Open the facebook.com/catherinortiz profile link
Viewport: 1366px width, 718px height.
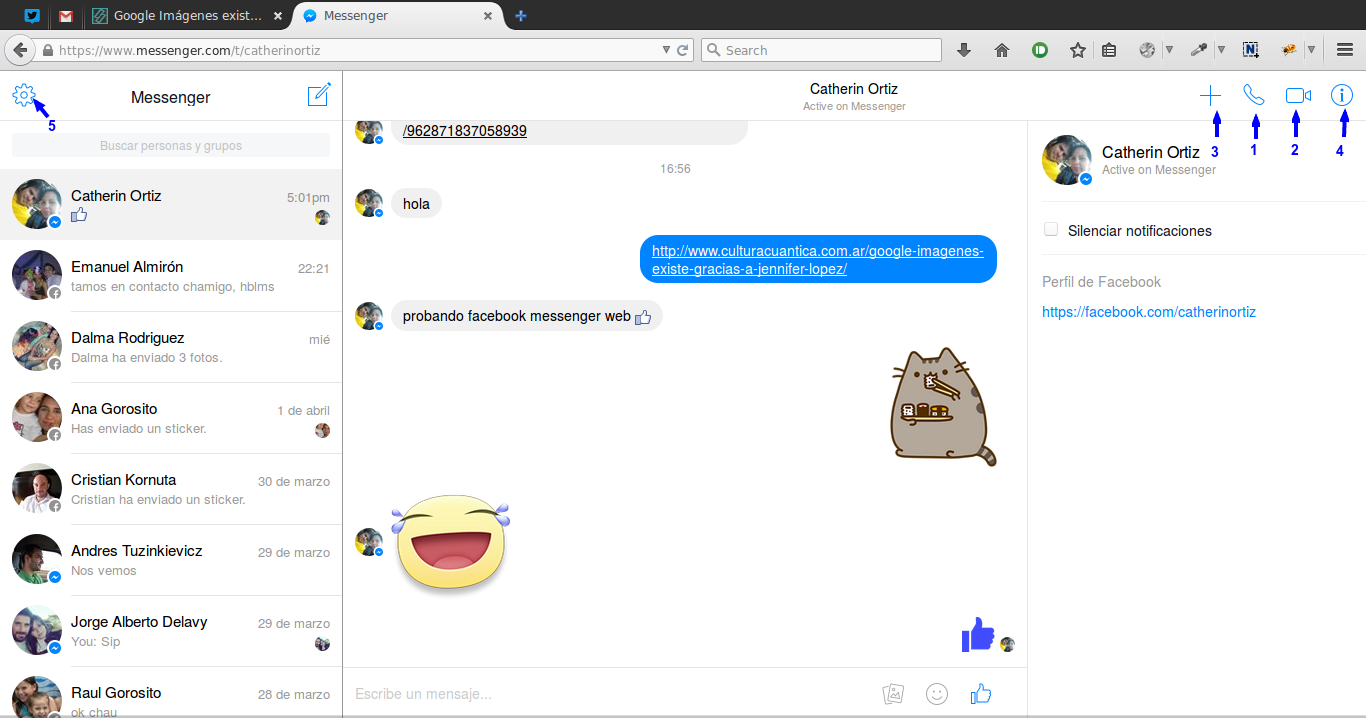1148,312
